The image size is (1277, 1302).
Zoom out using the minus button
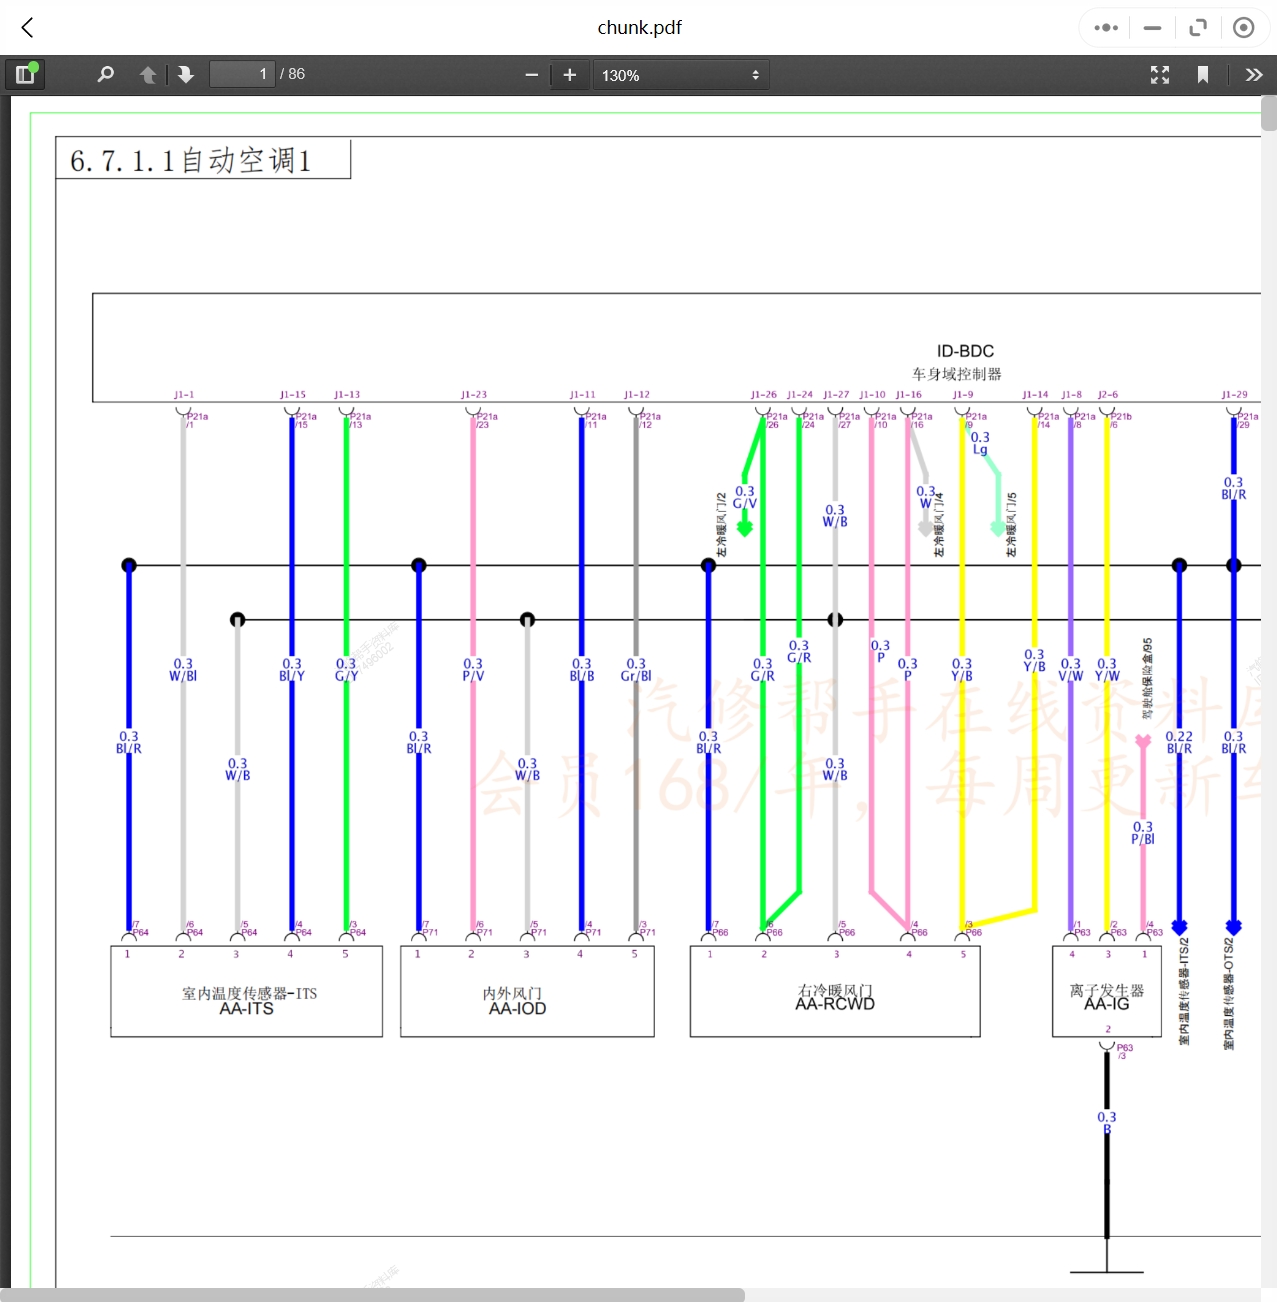[531, 74]
